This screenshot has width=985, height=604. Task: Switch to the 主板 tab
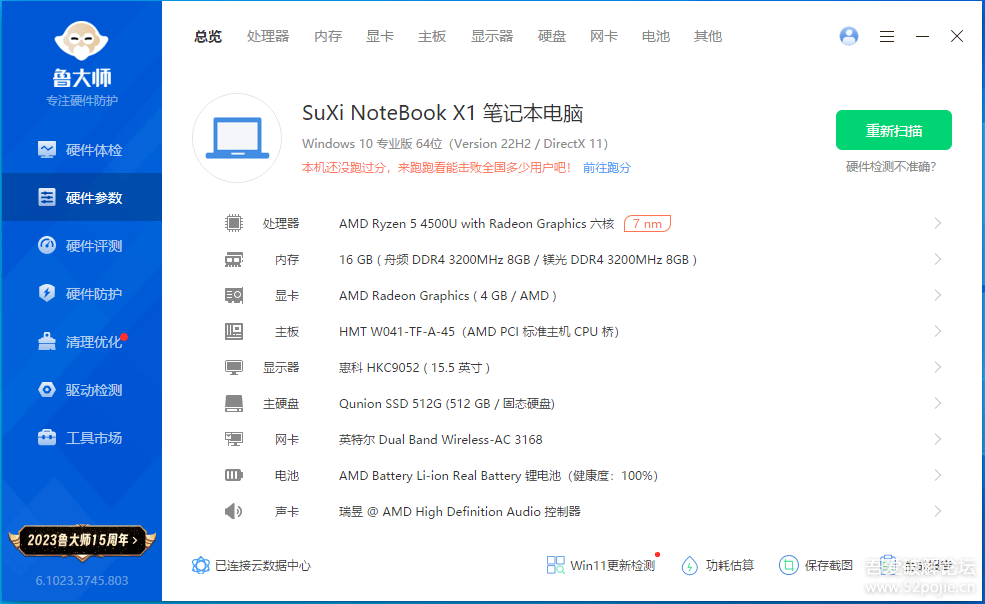pyautogui.click(x=432, y=36)
